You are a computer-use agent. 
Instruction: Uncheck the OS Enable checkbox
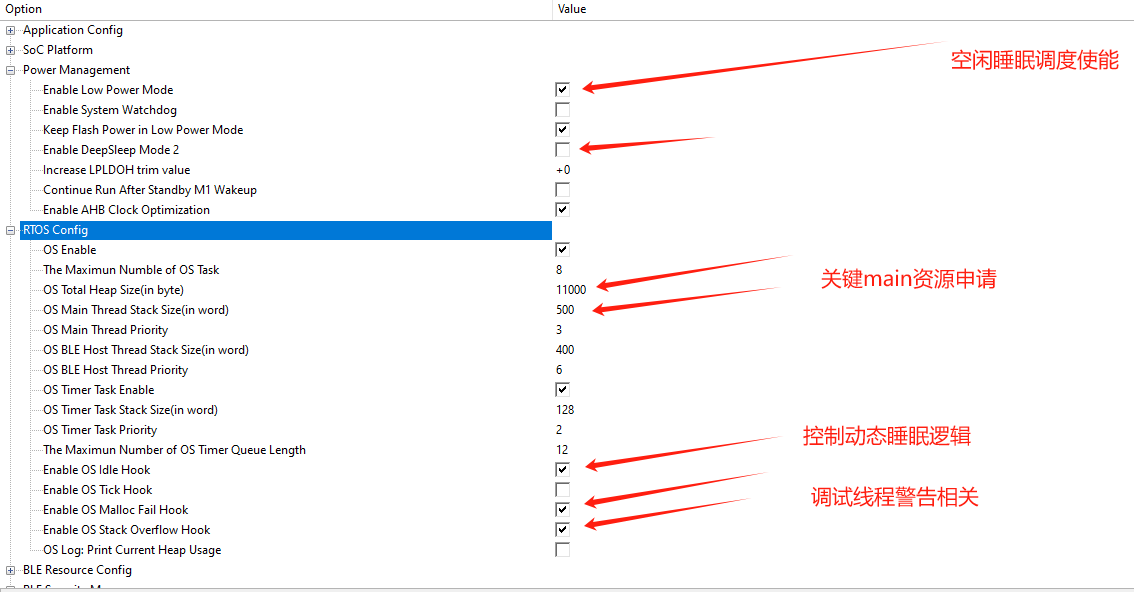(x=562, y=250)
